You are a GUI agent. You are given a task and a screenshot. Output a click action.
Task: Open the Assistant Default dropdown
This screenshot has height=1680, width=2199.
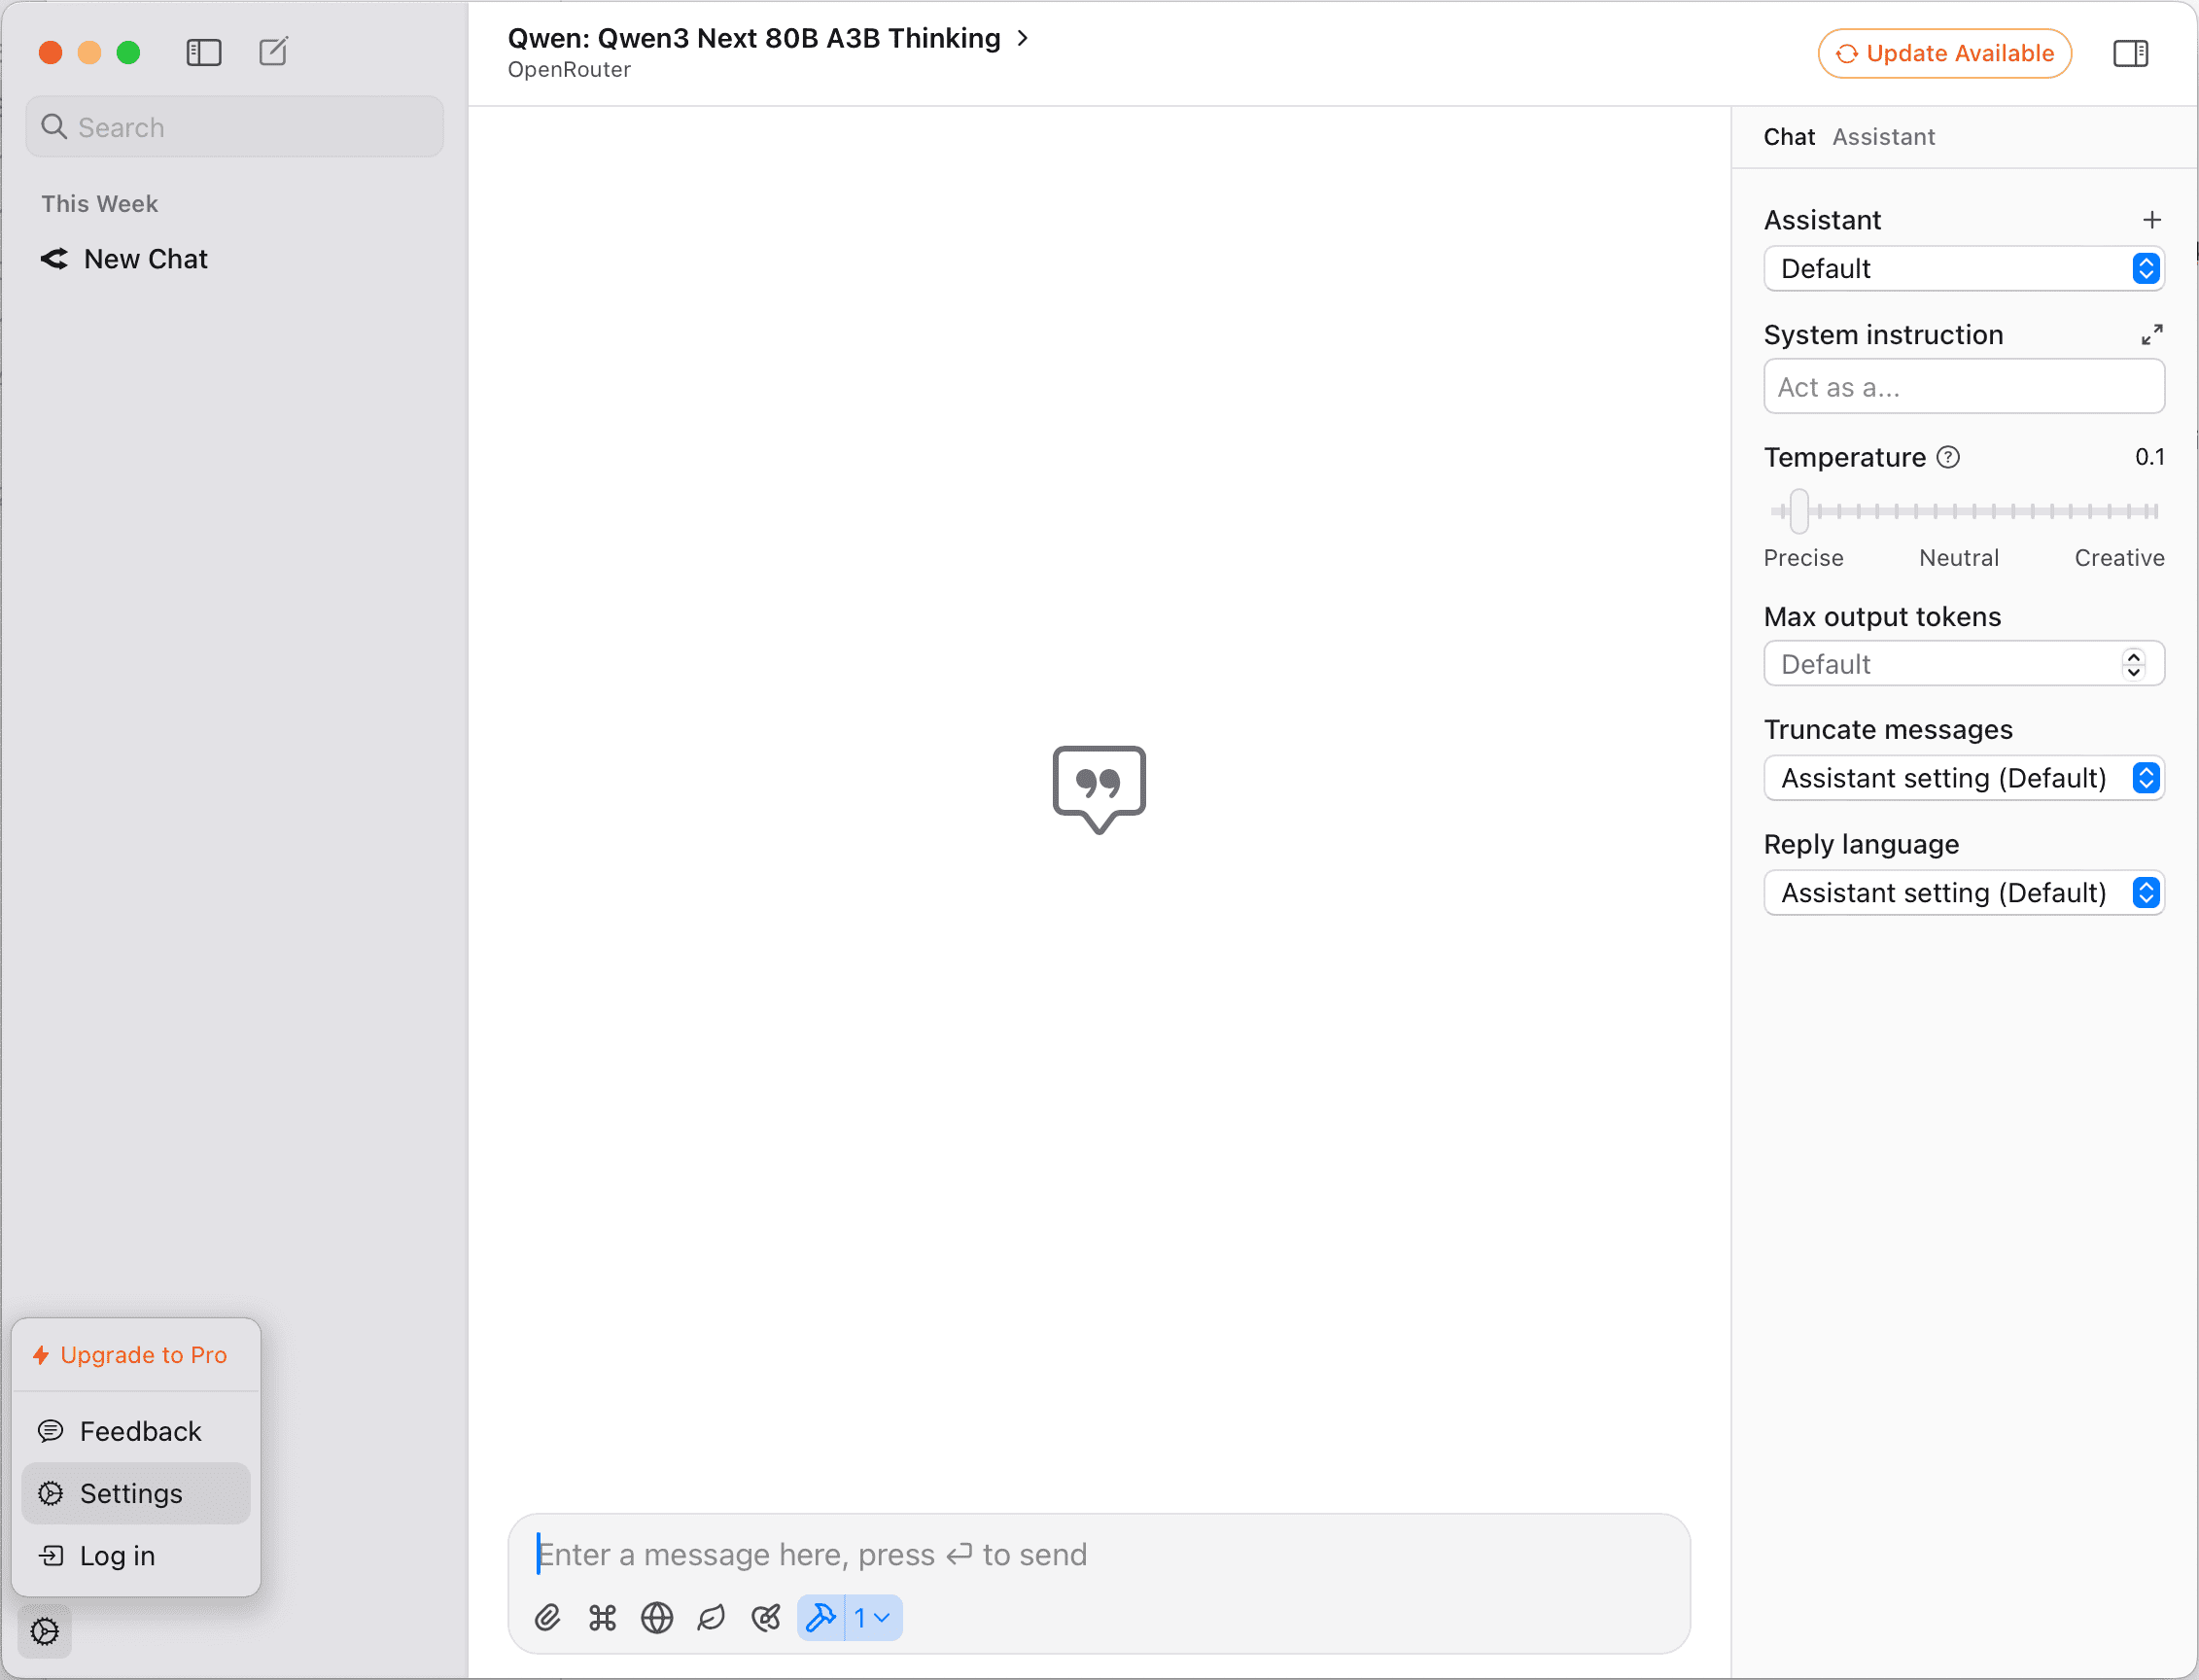click(1963, 268)
